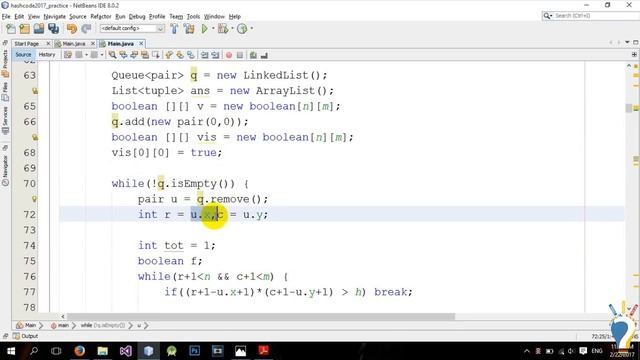Open the Navigate menu
Screen dimensions: 640x360
pos(55,17)
